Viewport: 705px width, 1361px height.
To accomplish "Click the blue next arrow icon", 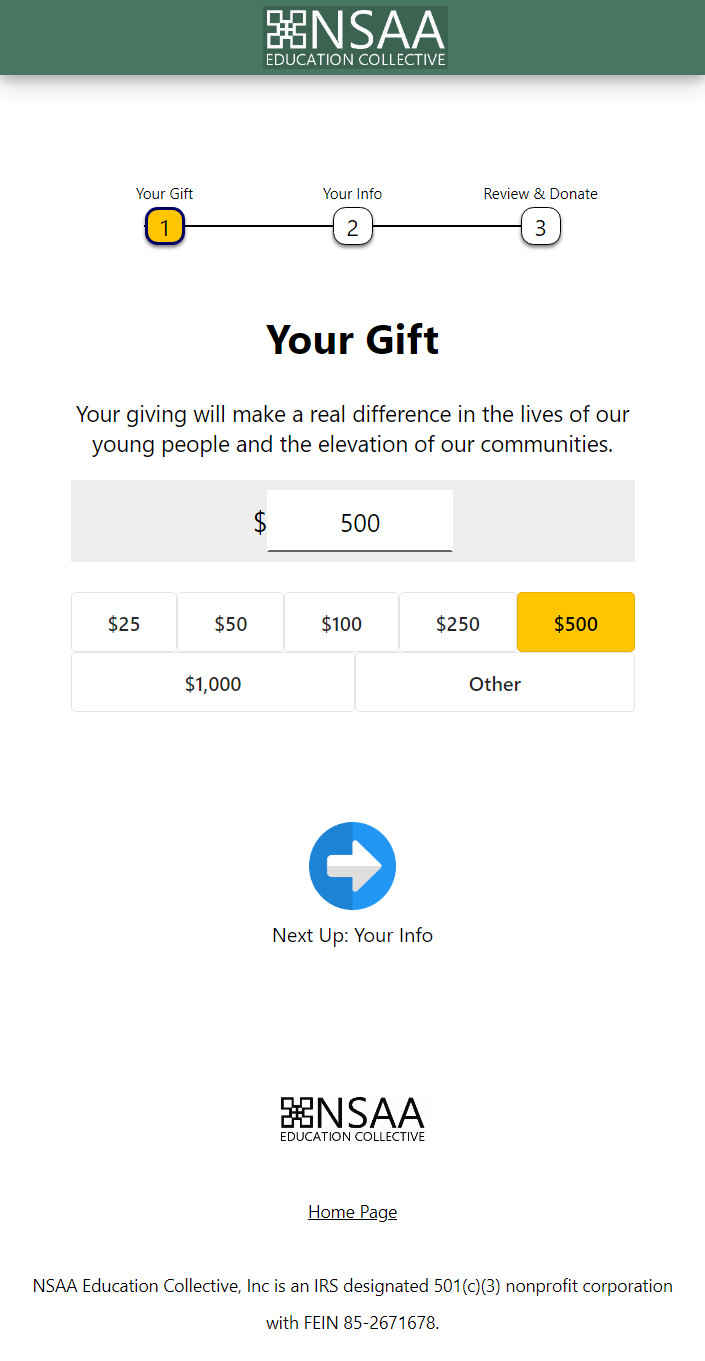I will pos(352,866).
